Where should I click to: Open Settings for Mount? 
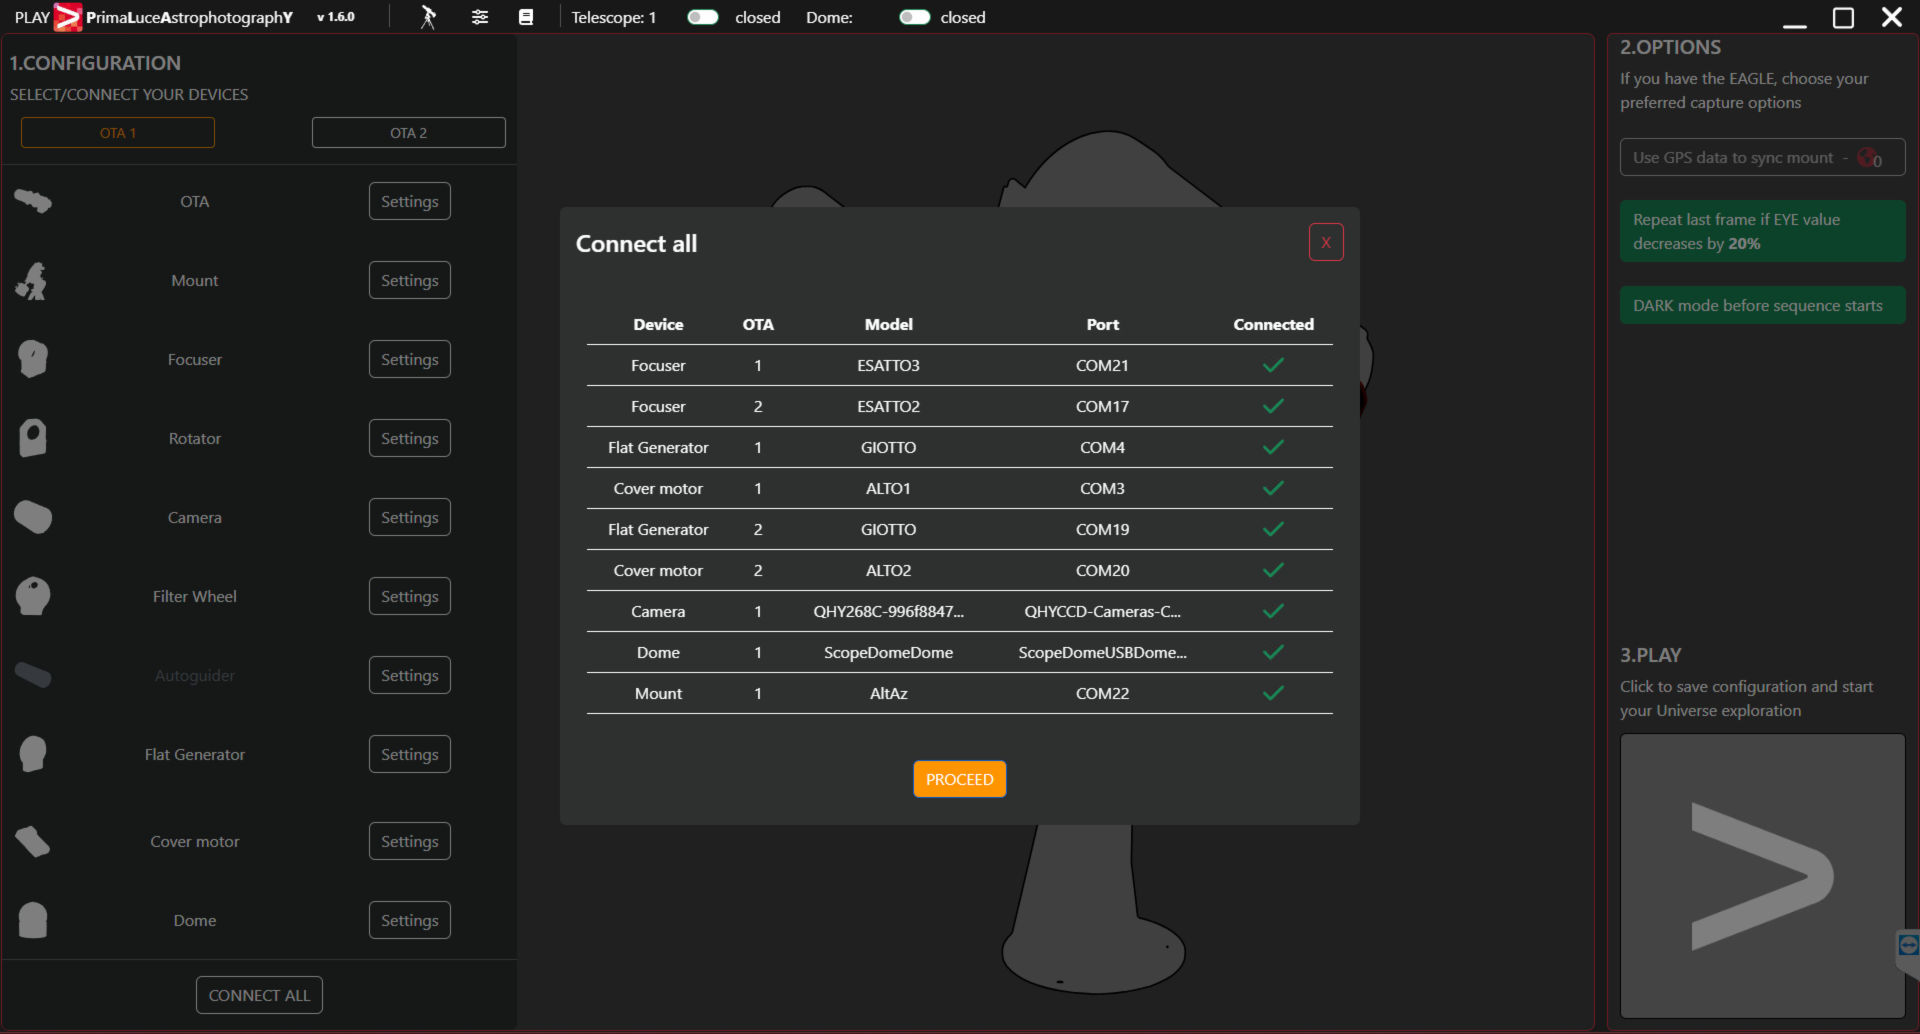(x=410, y=280)
